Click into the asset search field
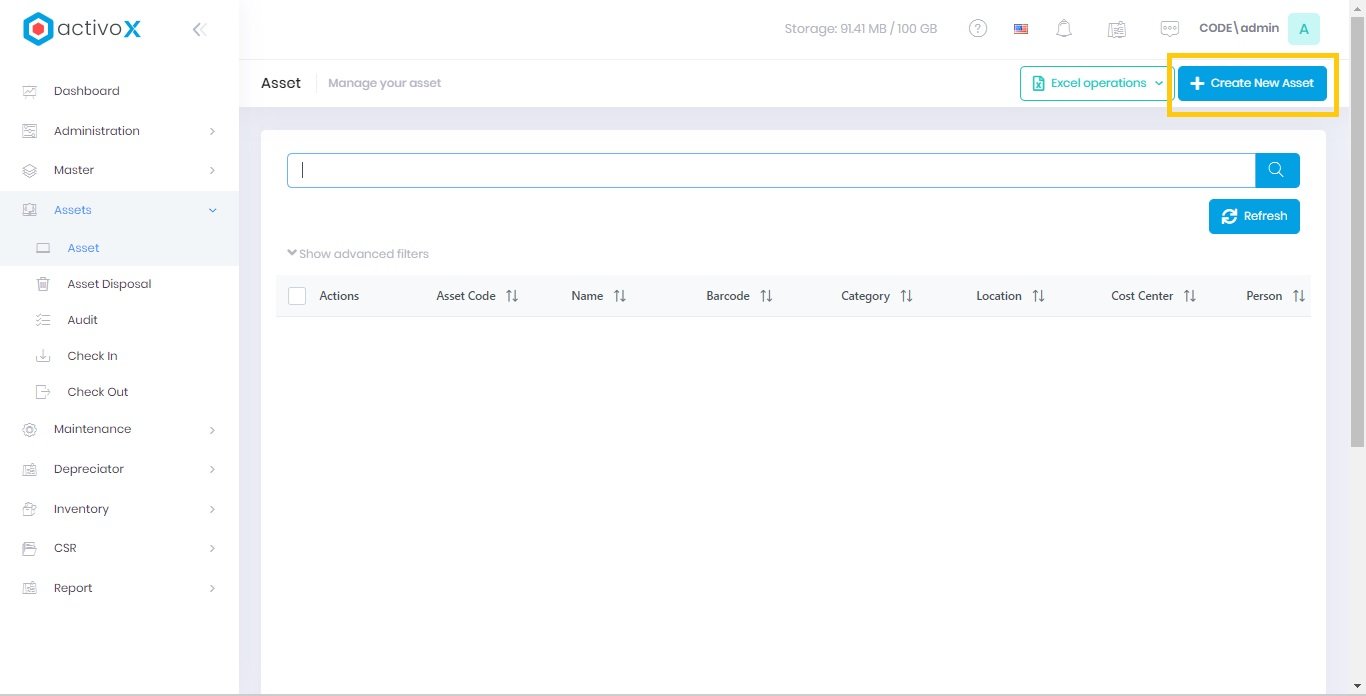 pyautogui.click(x=770, y=170)
